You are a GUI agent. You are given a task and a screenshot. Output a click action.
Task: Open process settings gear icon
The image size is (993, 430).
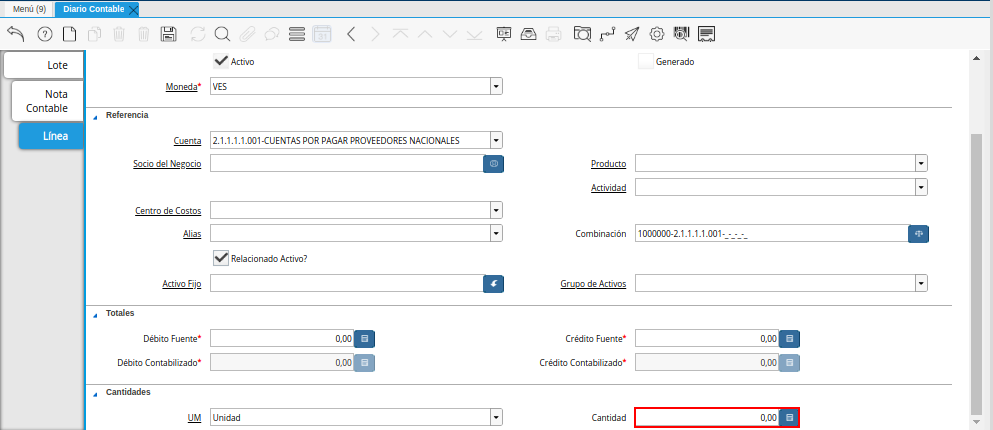657,34
